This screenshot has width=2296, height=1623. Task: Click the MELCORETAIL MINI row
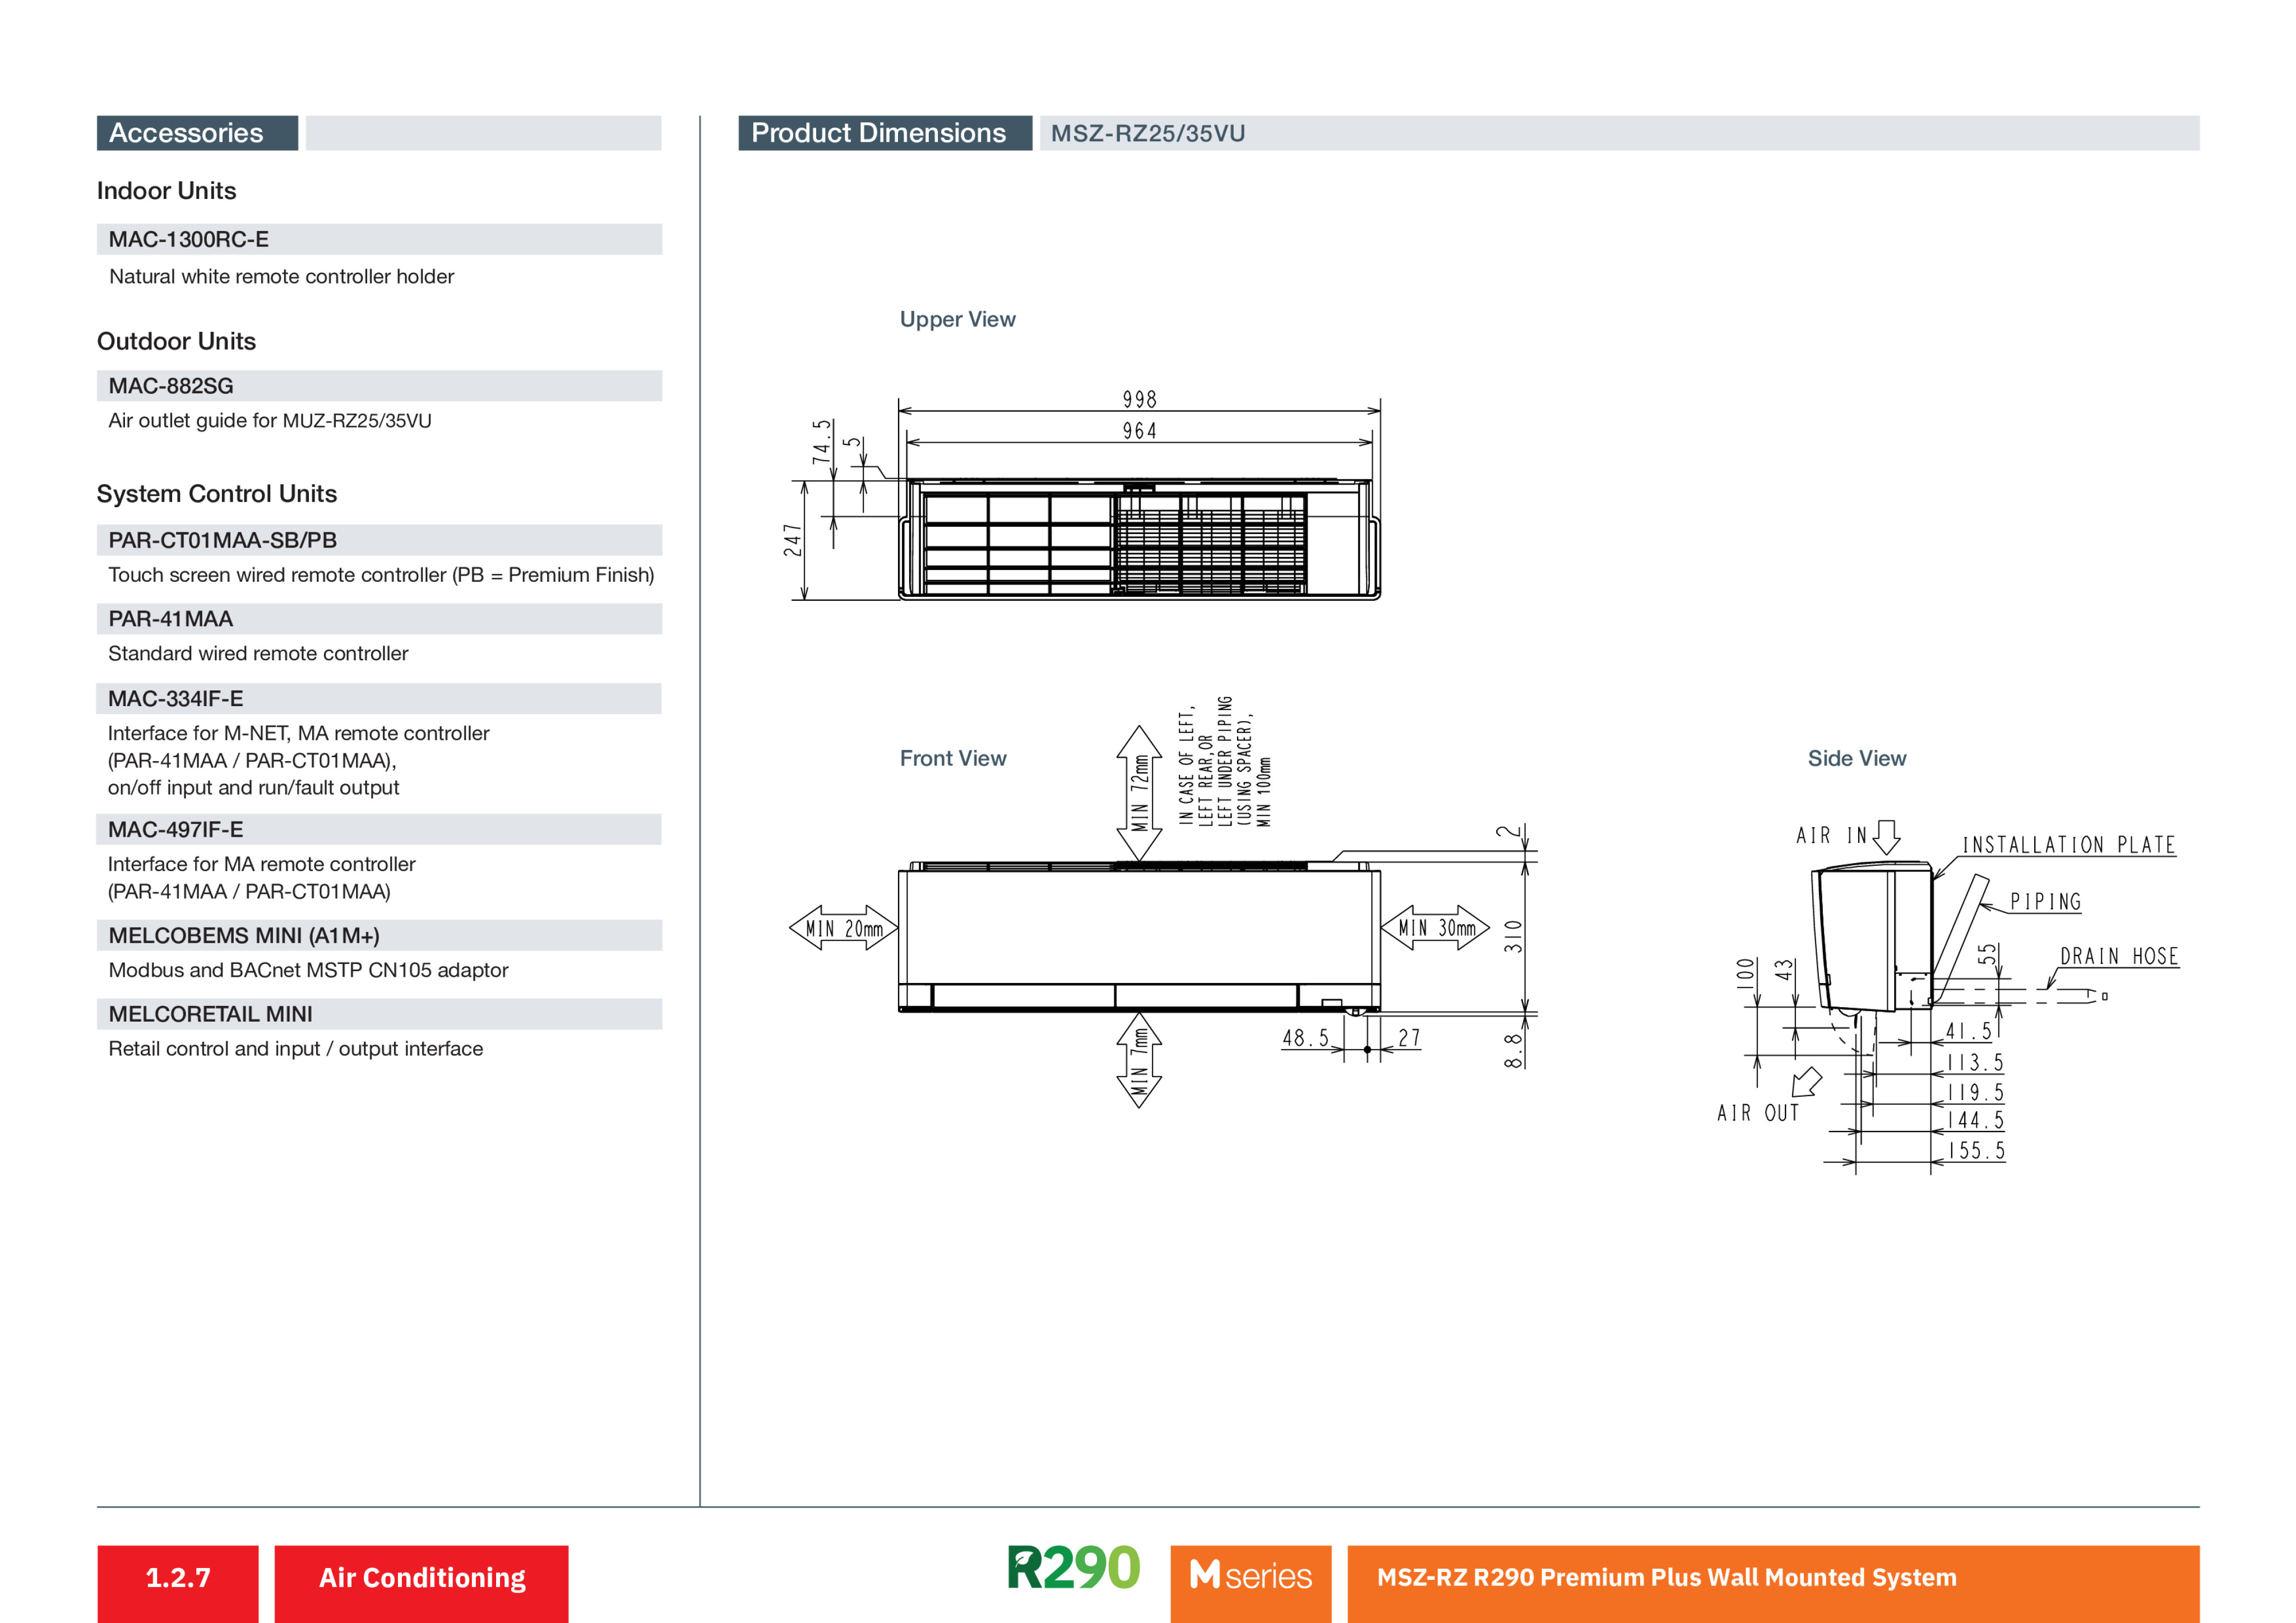[379, 1014]
